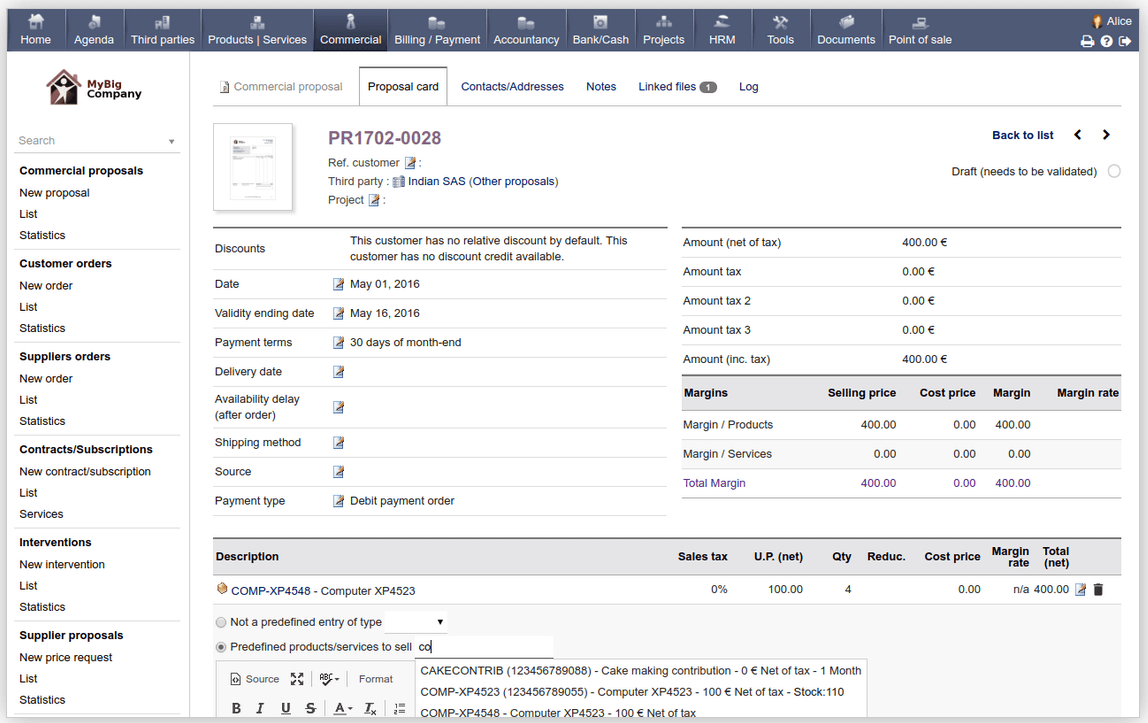Switch to Linked files tab
Screen dimensions: 1148x723
click(677, 86)
